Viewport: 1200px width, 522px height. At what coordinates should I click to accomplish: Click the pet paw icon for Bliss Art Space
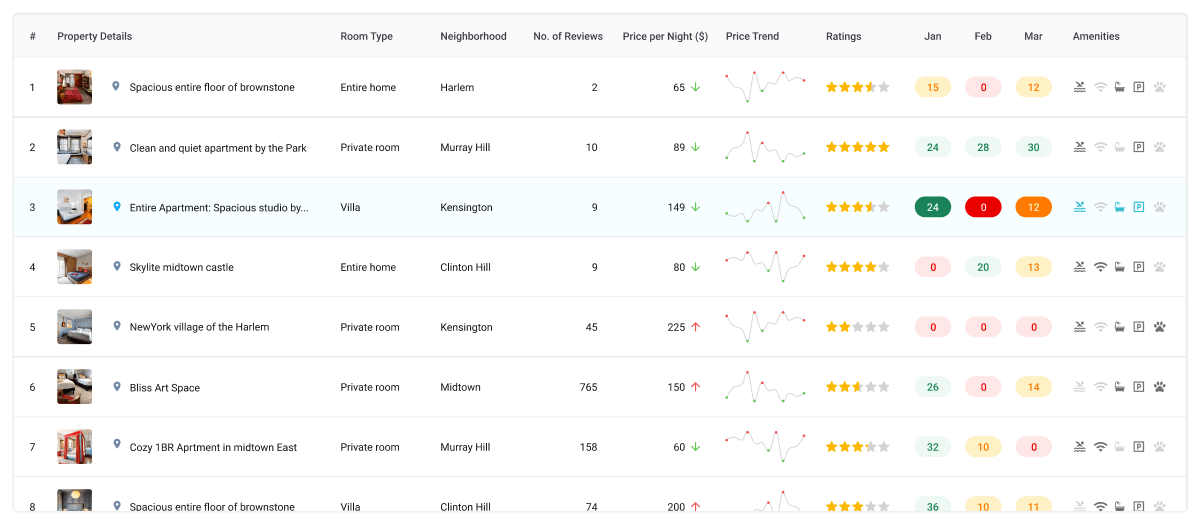tap(1160, 387)
